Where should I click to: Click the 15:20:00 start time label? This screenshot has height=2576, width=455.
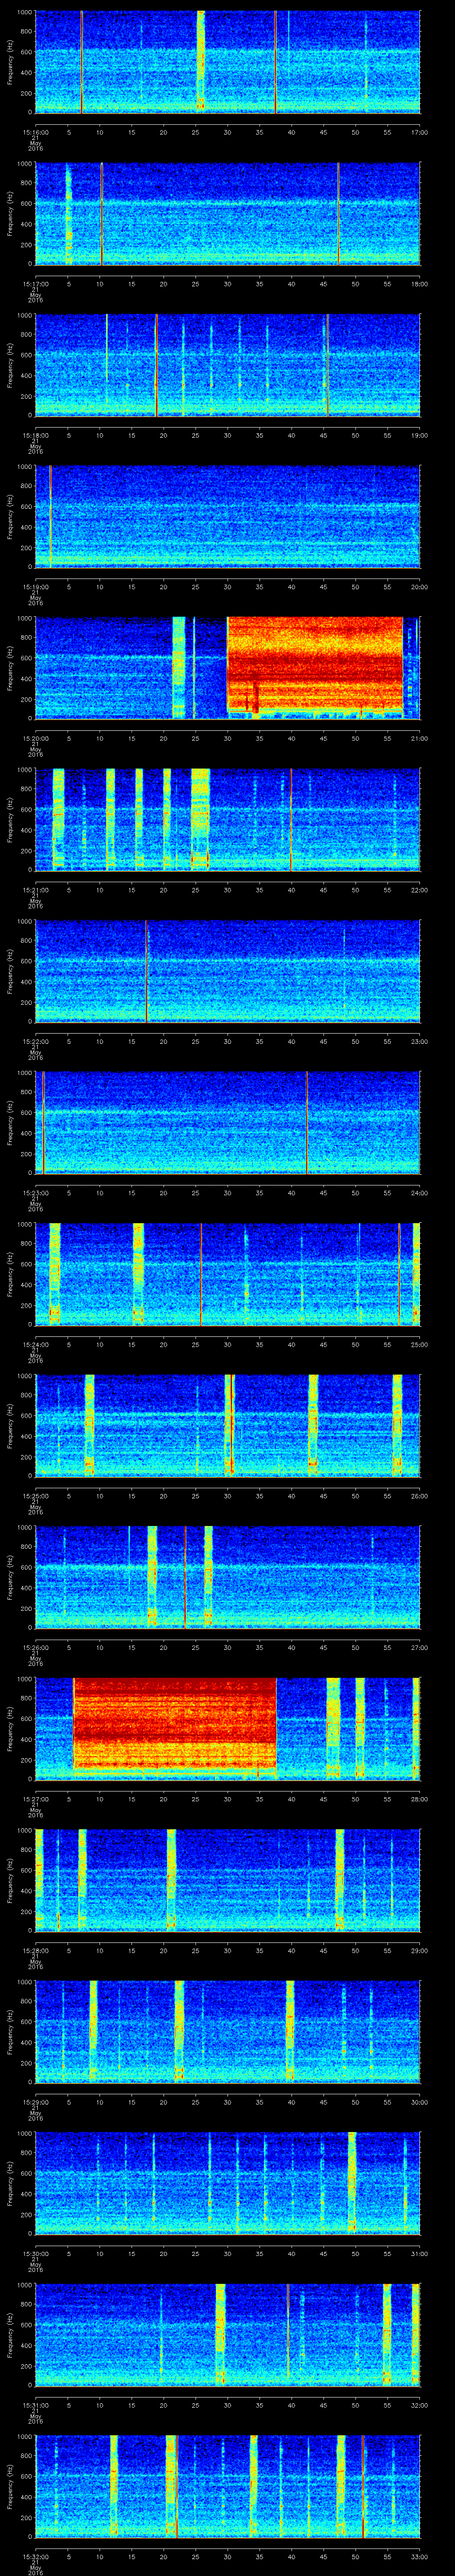click(35, 739)
